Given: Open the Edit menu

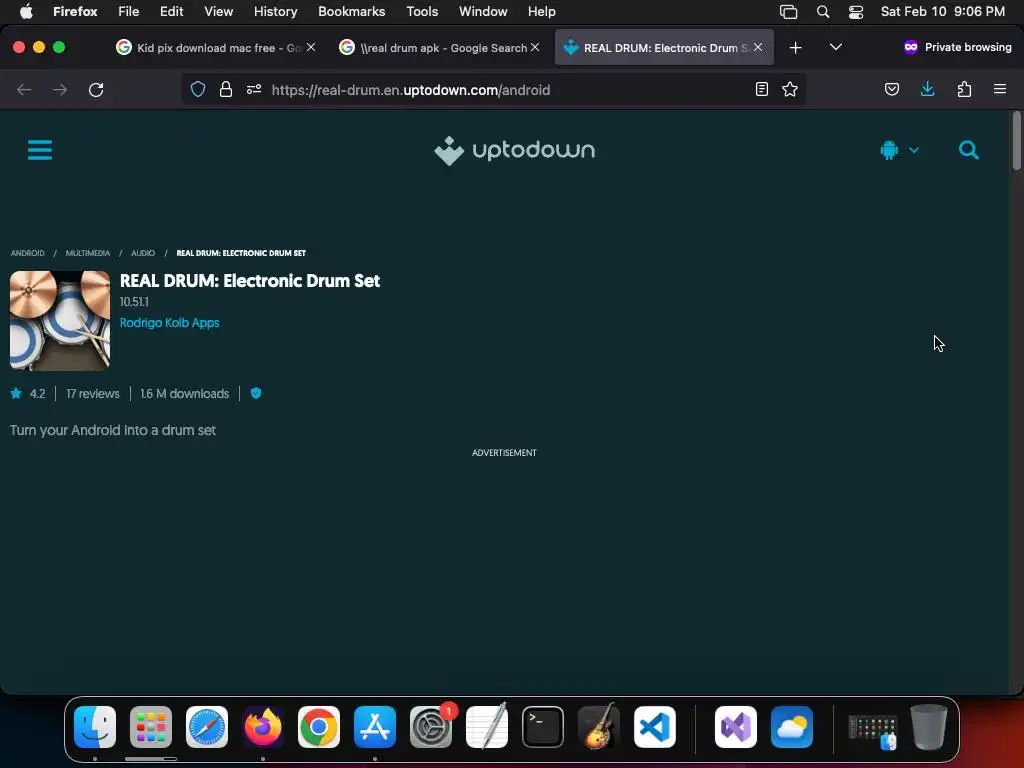Looking at the screenshot, I should coord(172,12).
